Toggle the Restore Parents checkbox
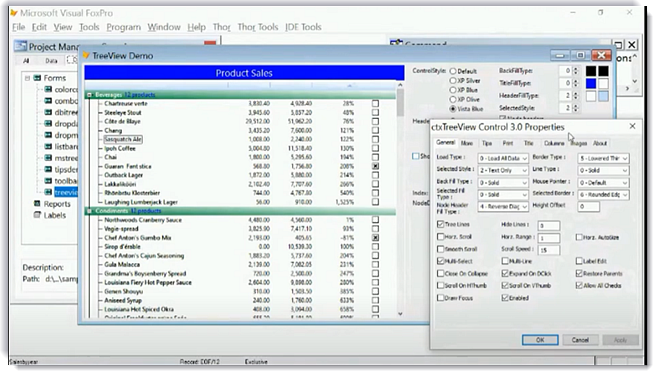Image resolution: width=653 pixels, height=372 pixels. [x=579, y=273]
